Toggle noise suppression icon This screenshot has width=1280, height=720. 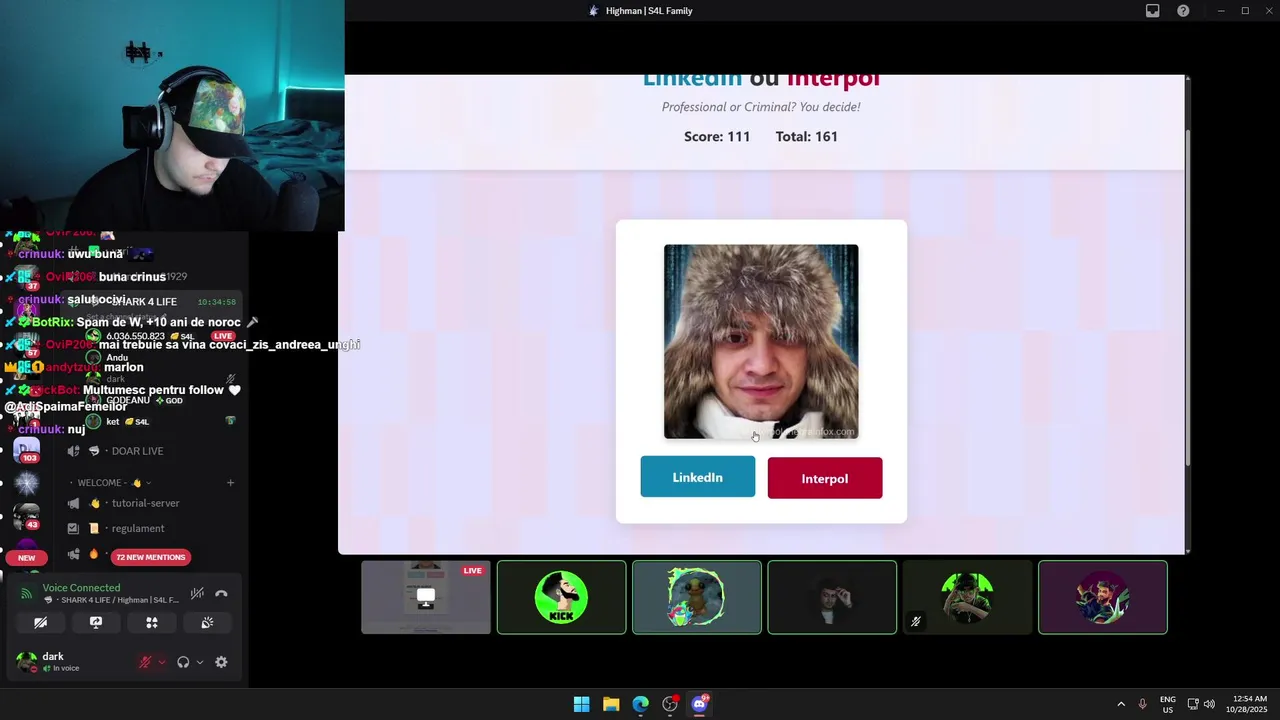[x=197, y=593]
